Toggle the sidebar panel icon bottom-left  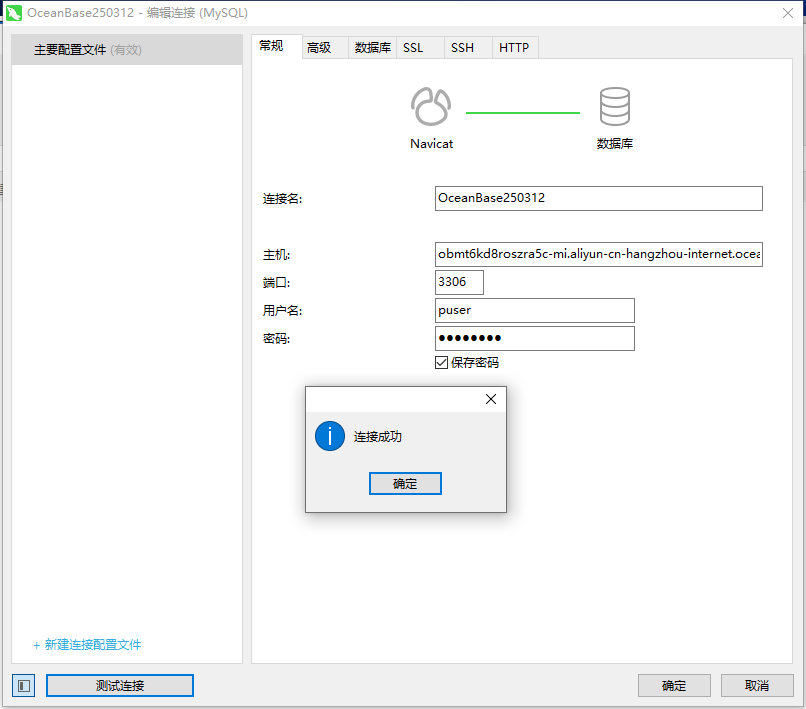tap(24, 685)
